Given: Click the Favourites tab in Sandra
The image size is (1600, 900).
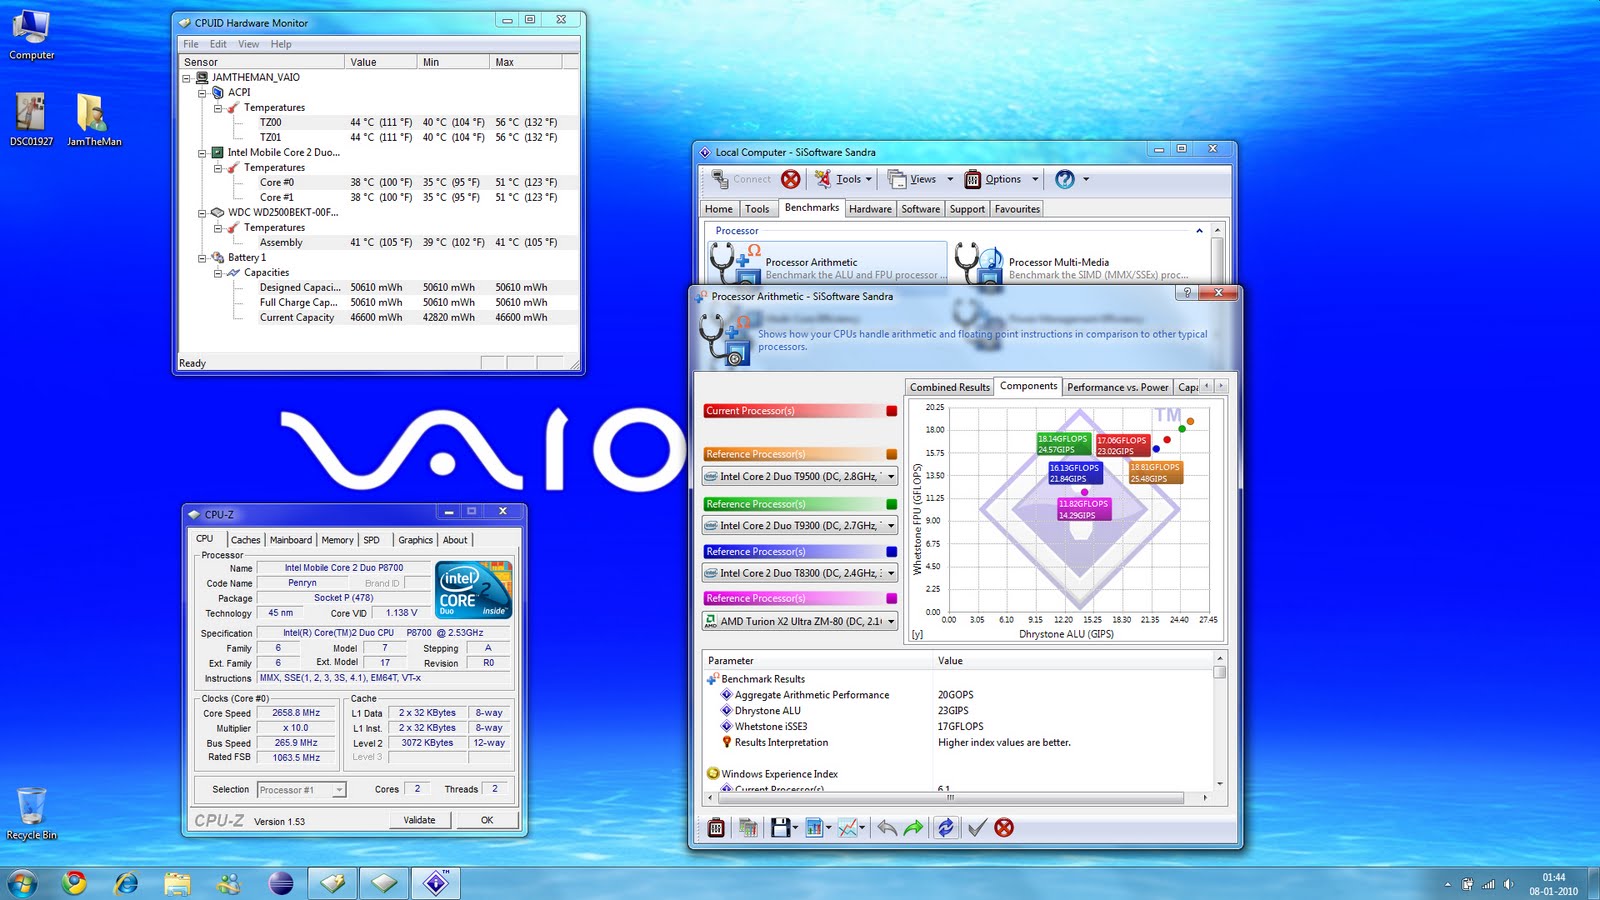Looking at the screenshot, I should tap(1017, 209).
